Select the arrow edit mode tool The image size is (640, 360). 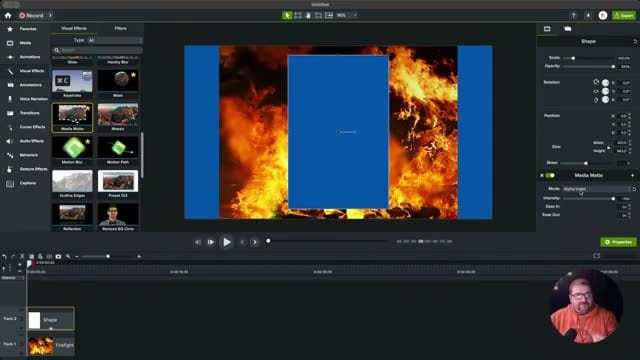point(287,16)
